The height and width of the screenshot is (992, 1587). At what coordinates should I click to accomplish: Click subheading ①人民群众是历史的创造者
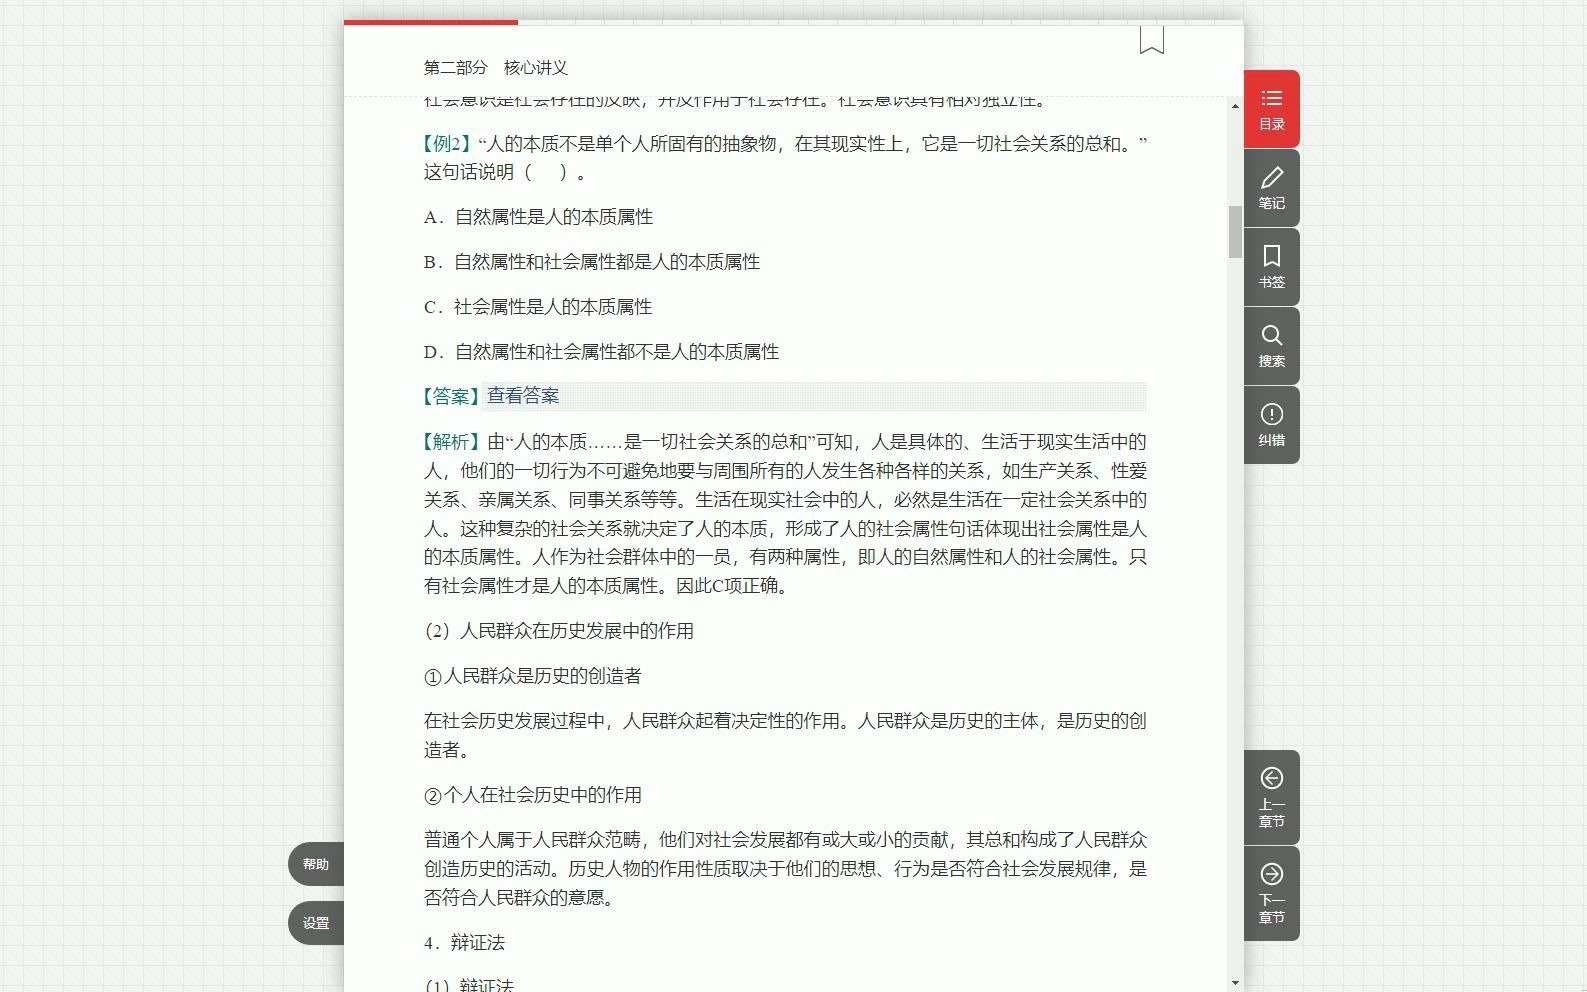coord(533,676)
